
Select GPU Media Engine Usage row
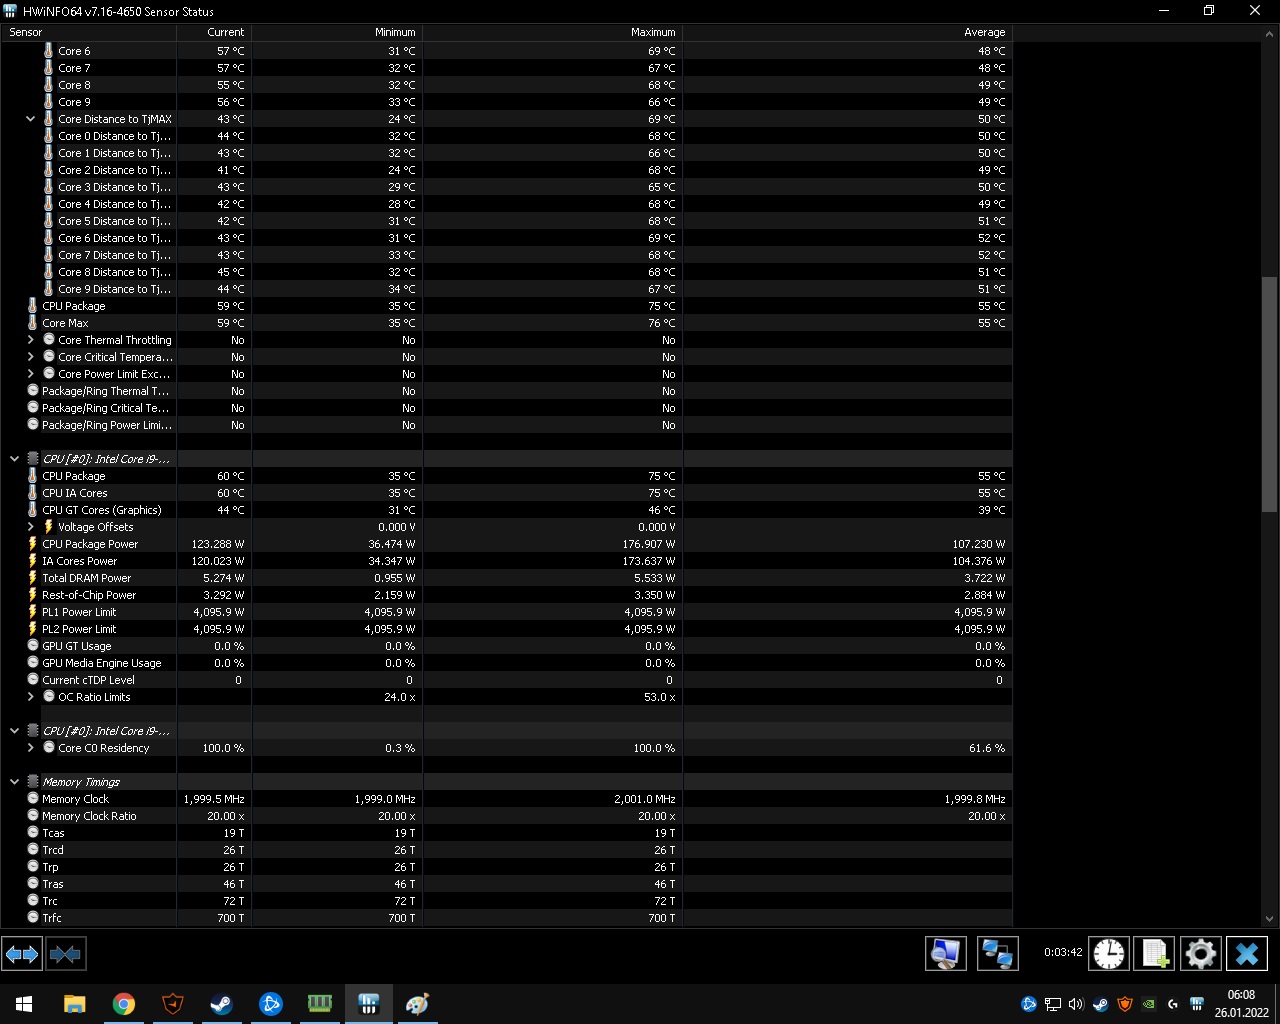click(x=506, y=663)
